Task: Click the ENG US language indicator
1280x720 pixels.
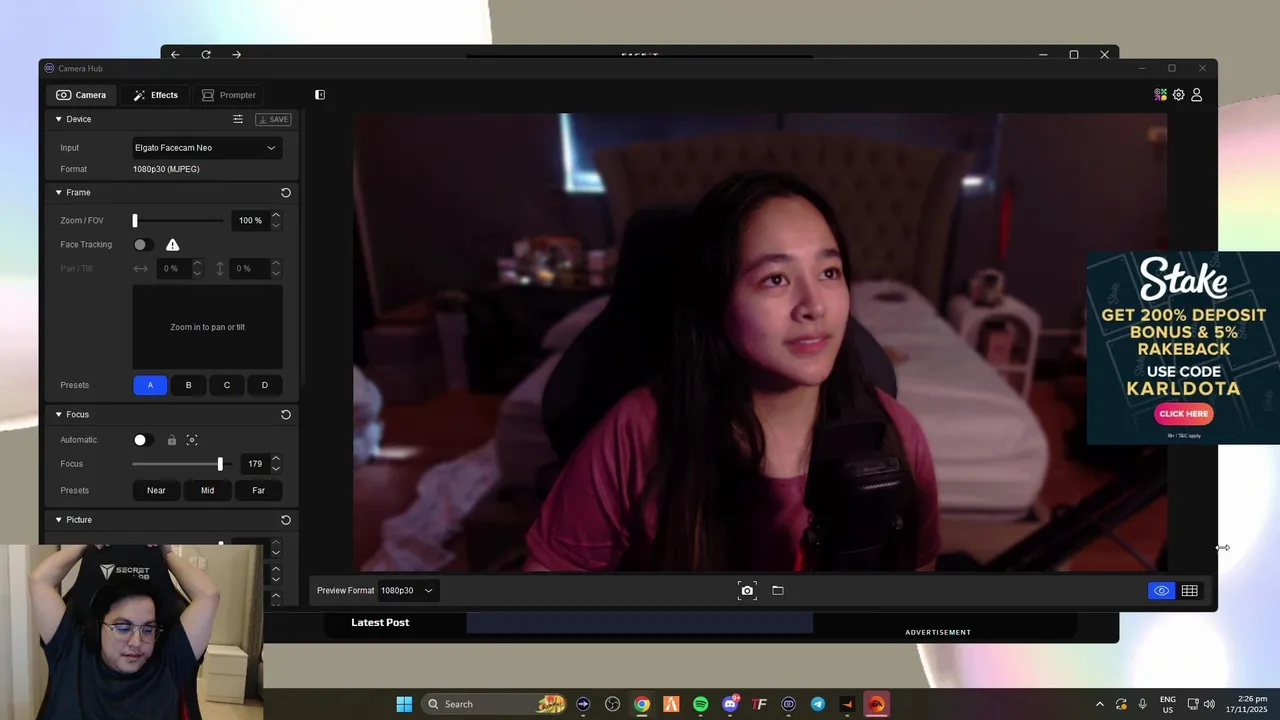Action: 1168,704
